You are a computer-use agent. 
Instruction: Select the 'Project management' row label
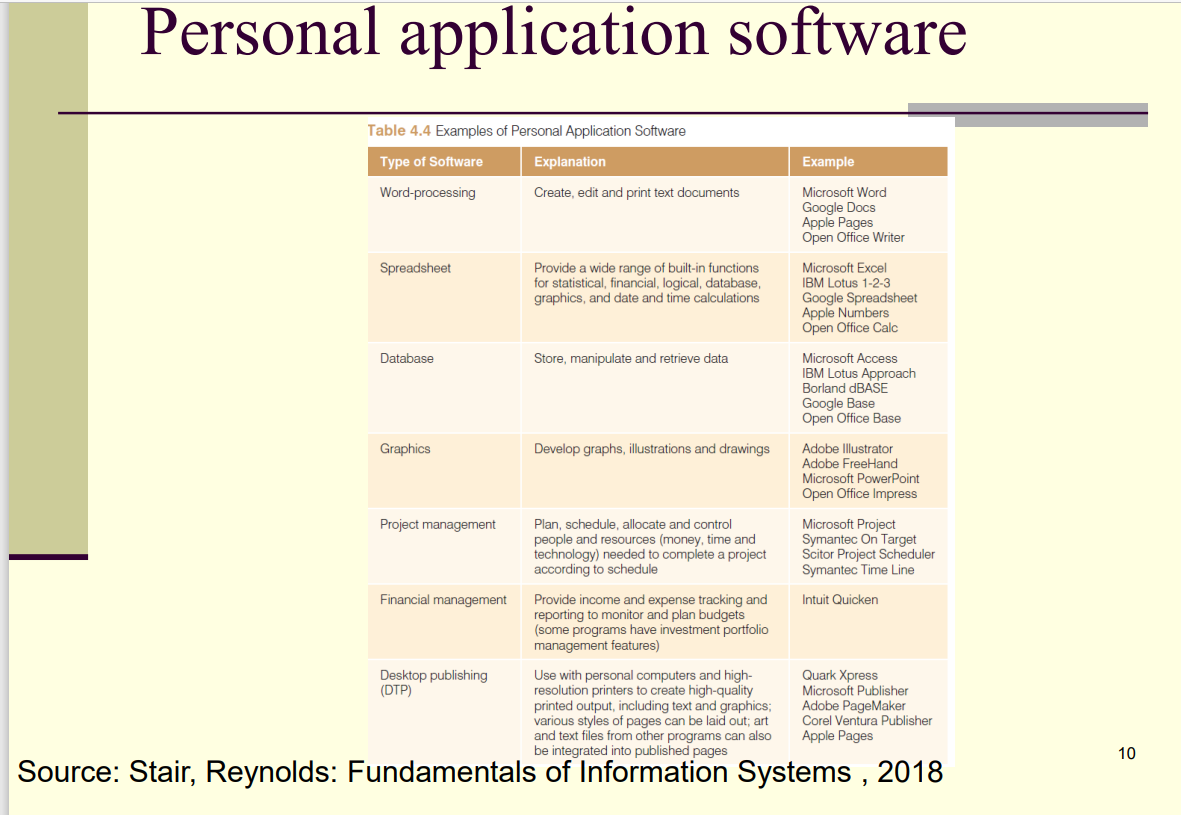(x=437, y=524)
